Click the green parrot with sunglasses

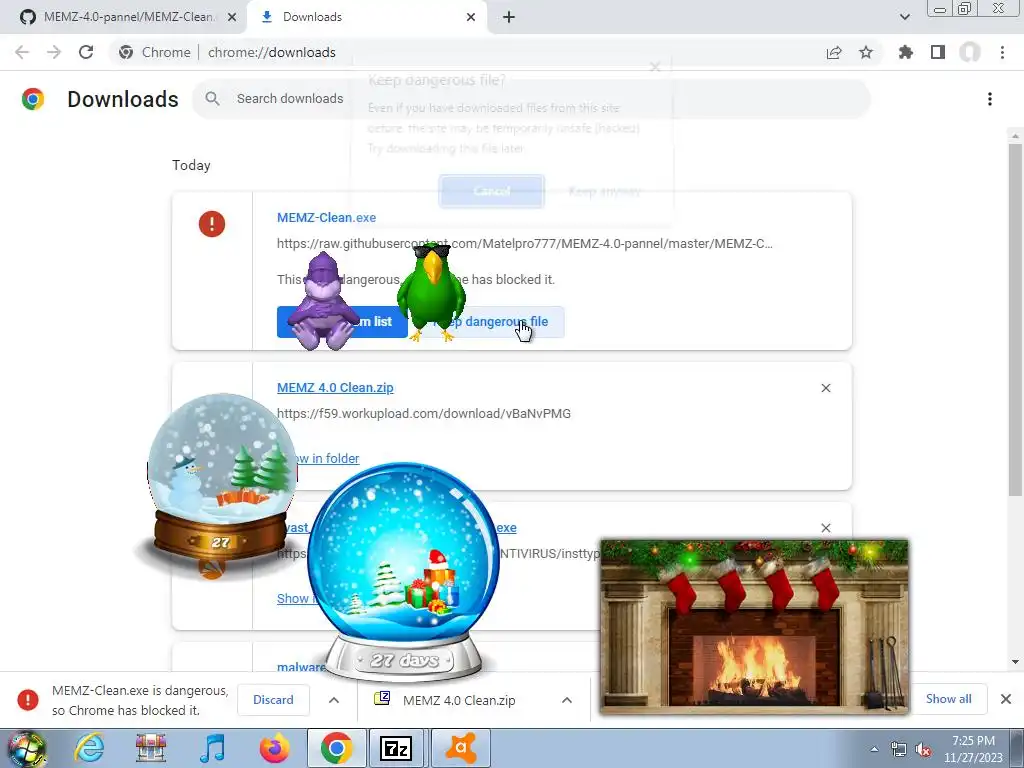(x=431, y=291)
